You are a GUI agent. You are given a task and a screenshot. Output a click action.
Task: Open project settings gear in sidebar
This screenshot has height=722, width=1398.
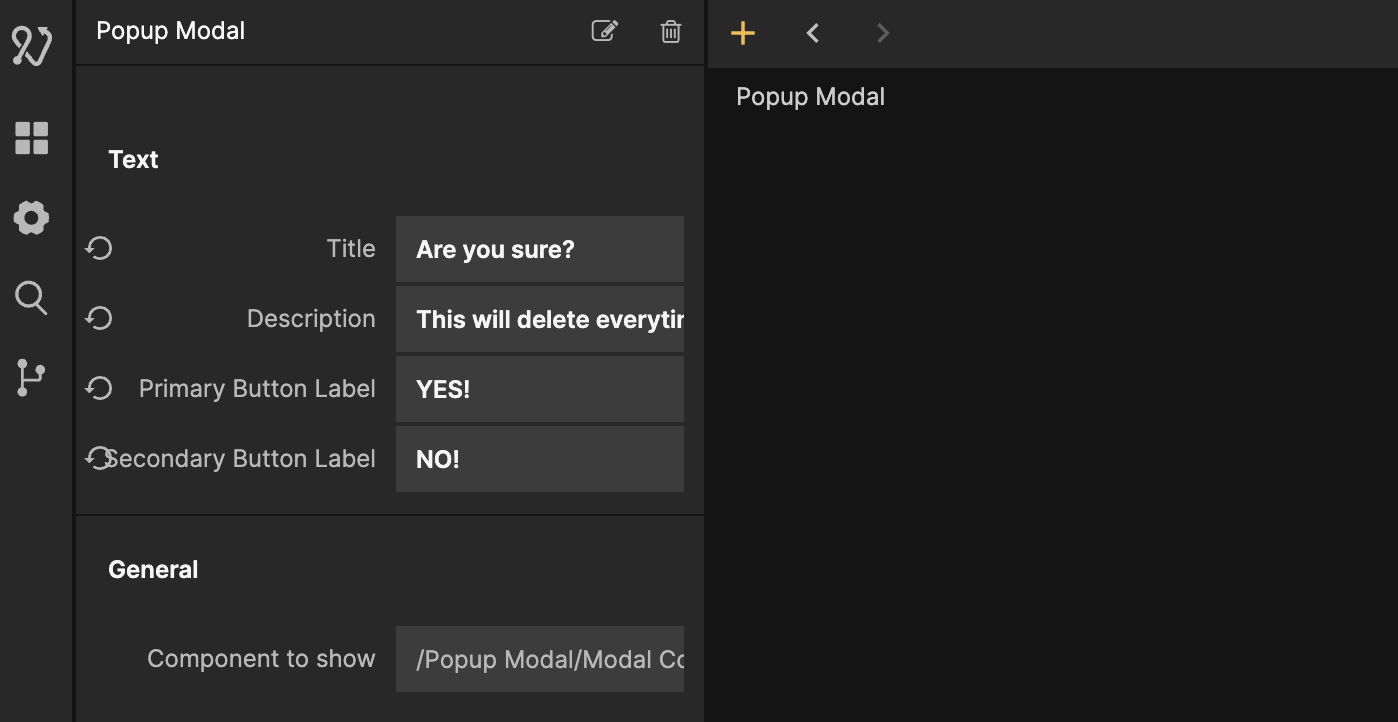32,218
